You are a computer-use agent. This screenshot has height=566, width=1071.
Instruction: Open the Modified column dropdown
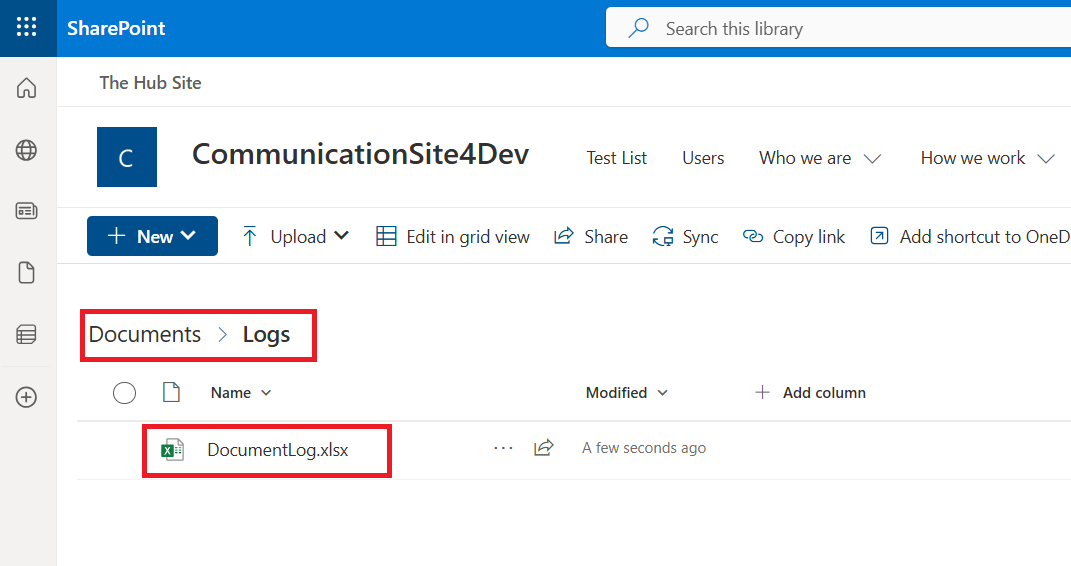coord(663,393)
